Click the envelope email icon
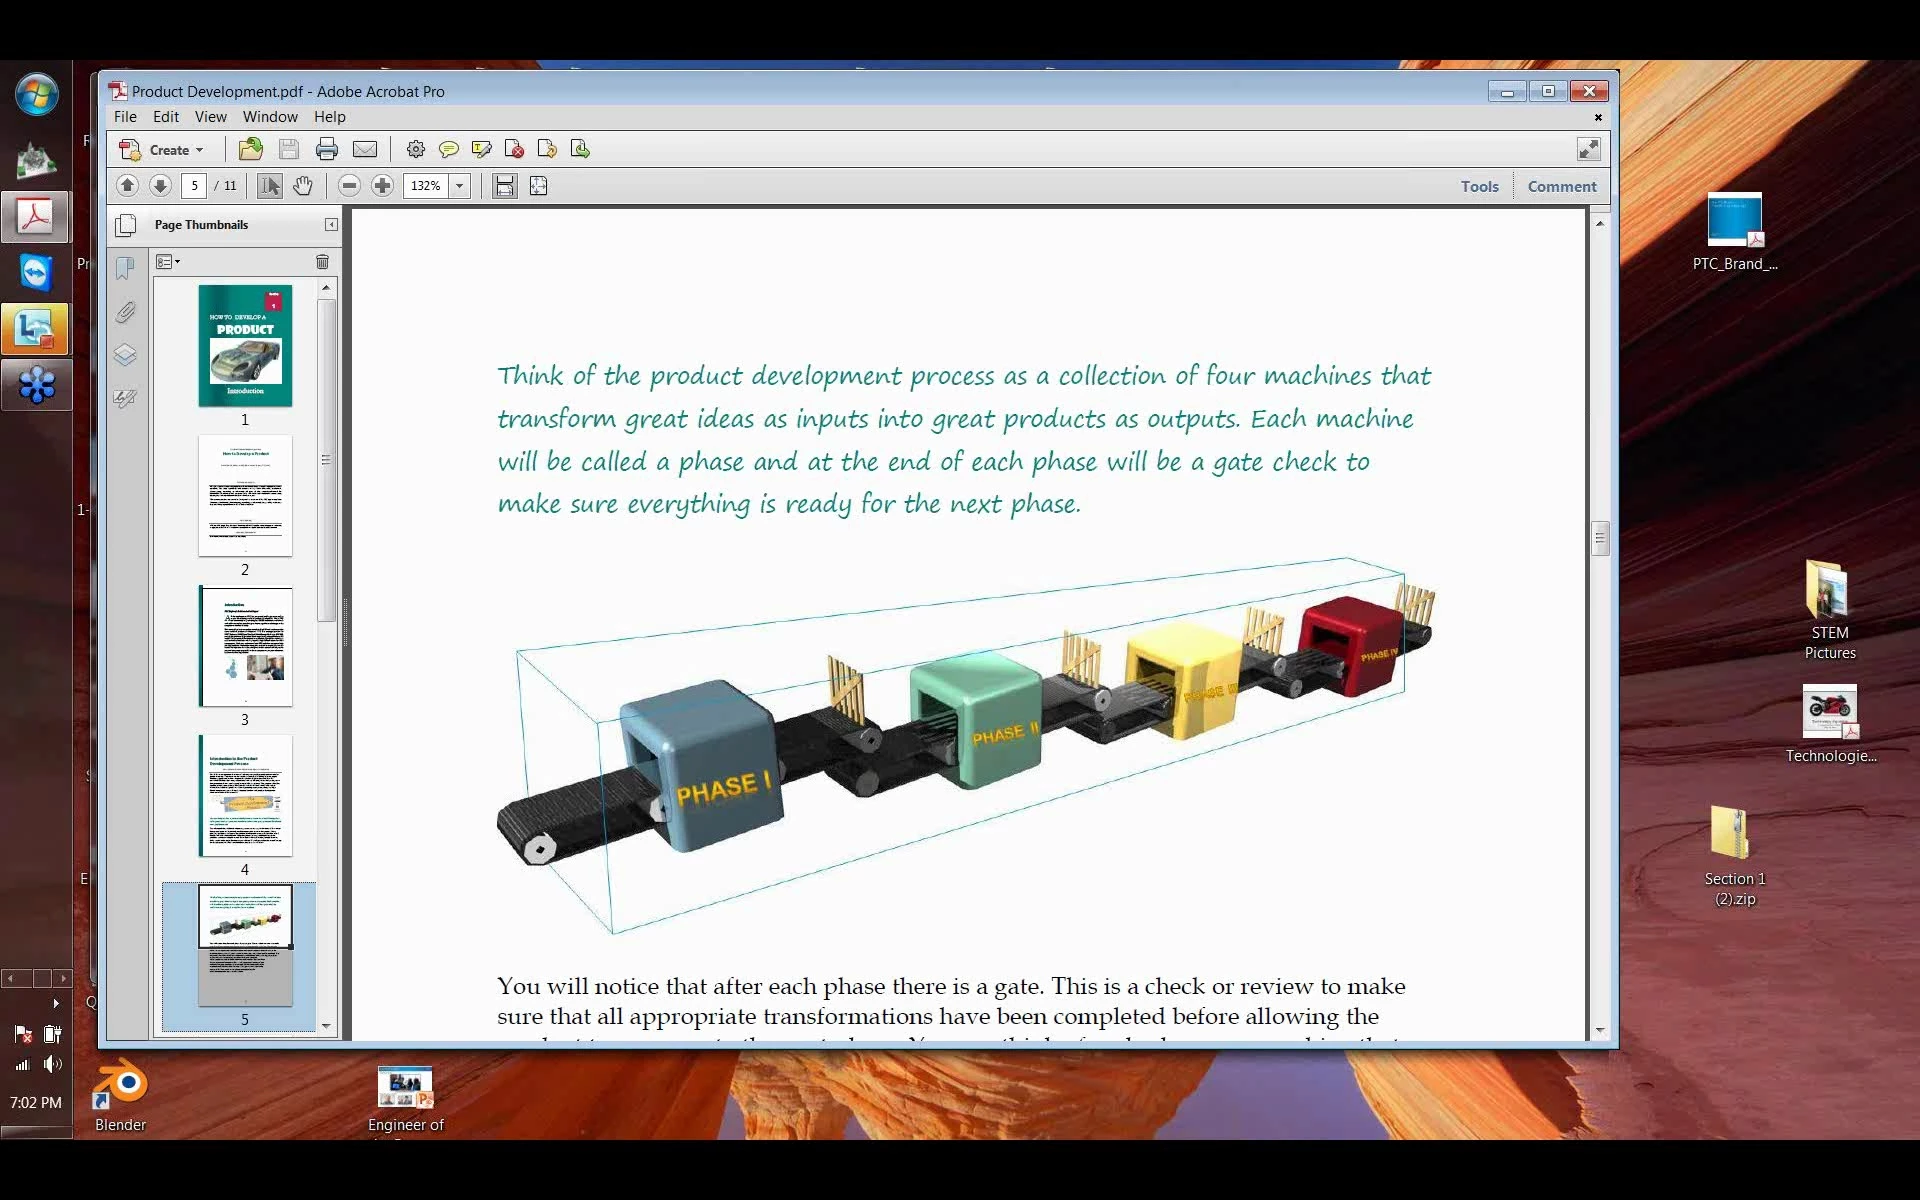This screenshot has width=1920, height=1200. coord(365,150)
